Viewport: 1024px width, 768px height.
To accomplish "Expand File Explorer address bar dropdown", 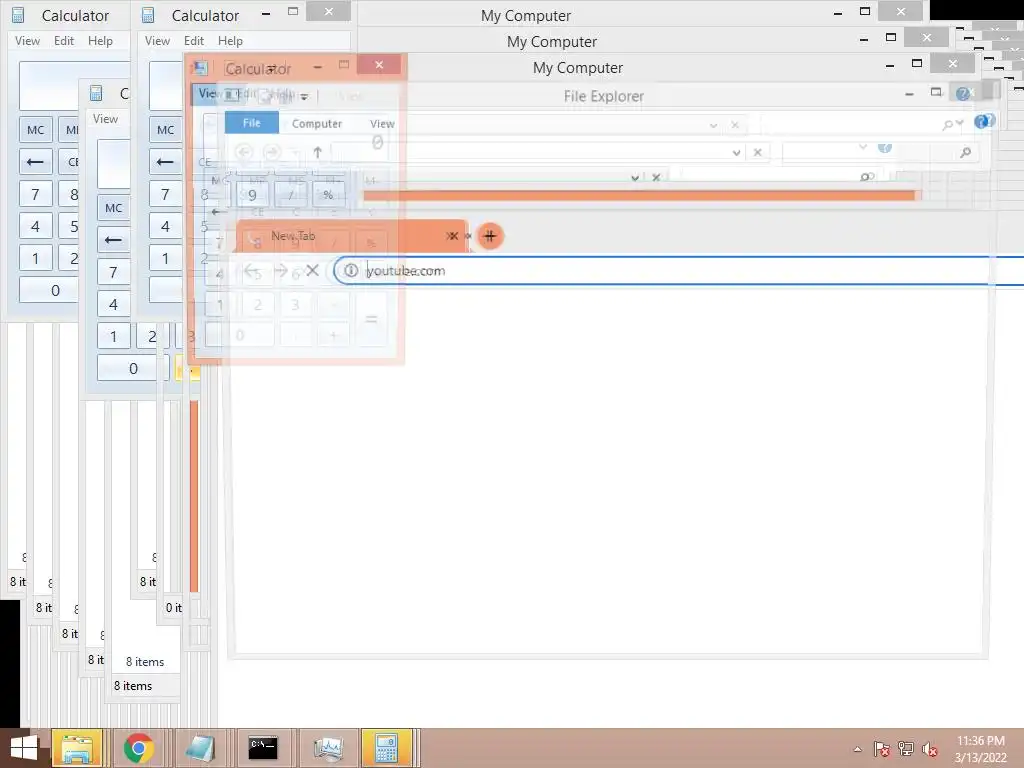I will (736, 152).
